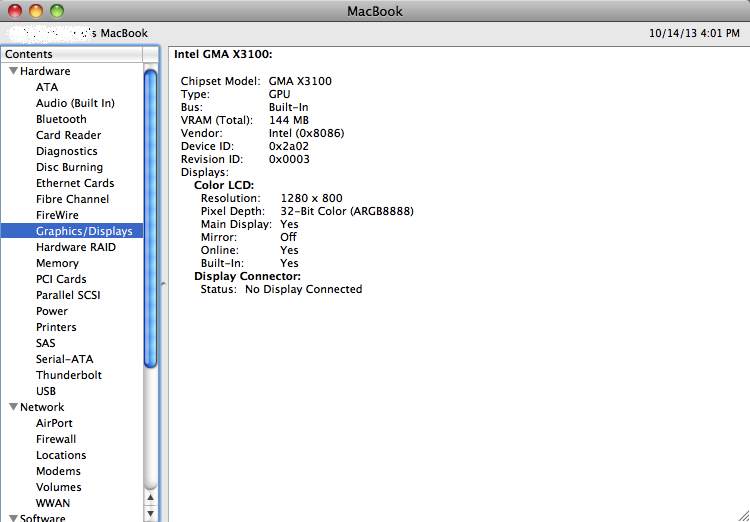Open the Power entry
This screenshot has height=522, width=750.
52,311
